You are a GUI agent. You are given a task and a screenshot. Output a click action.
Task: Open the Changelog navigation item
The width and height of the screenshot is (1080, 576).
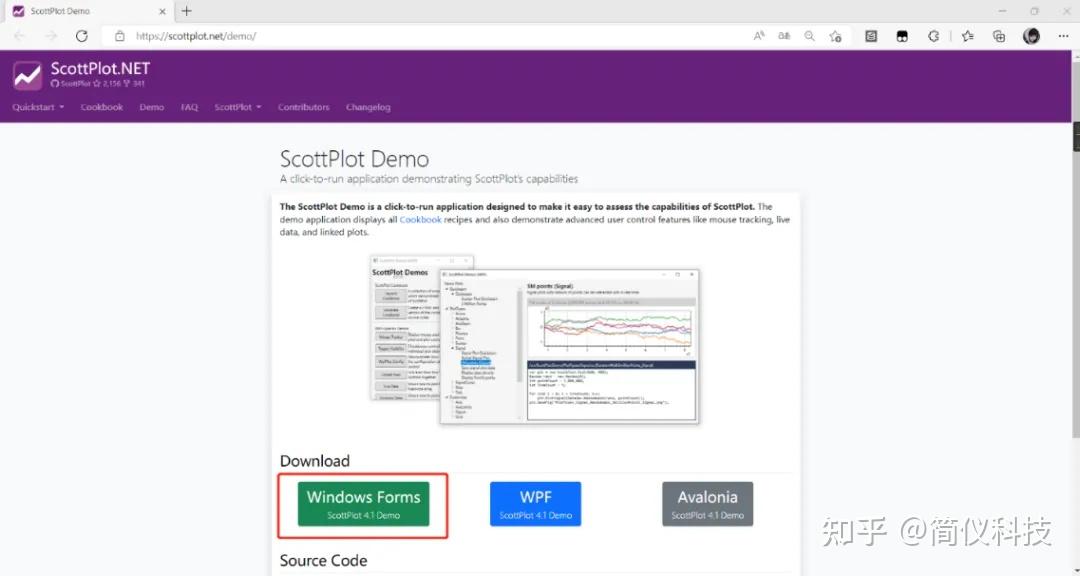tap(368, 107)
